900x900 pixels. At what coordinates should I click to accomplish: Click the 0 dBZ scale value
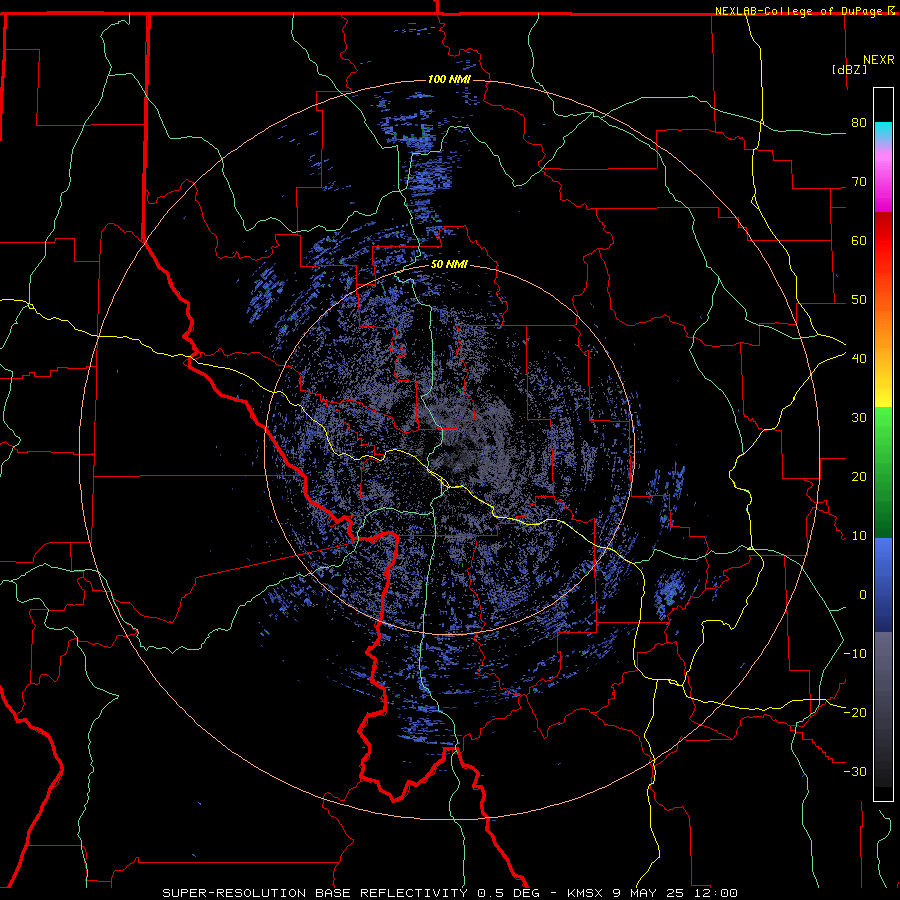[x=863, y=595]
